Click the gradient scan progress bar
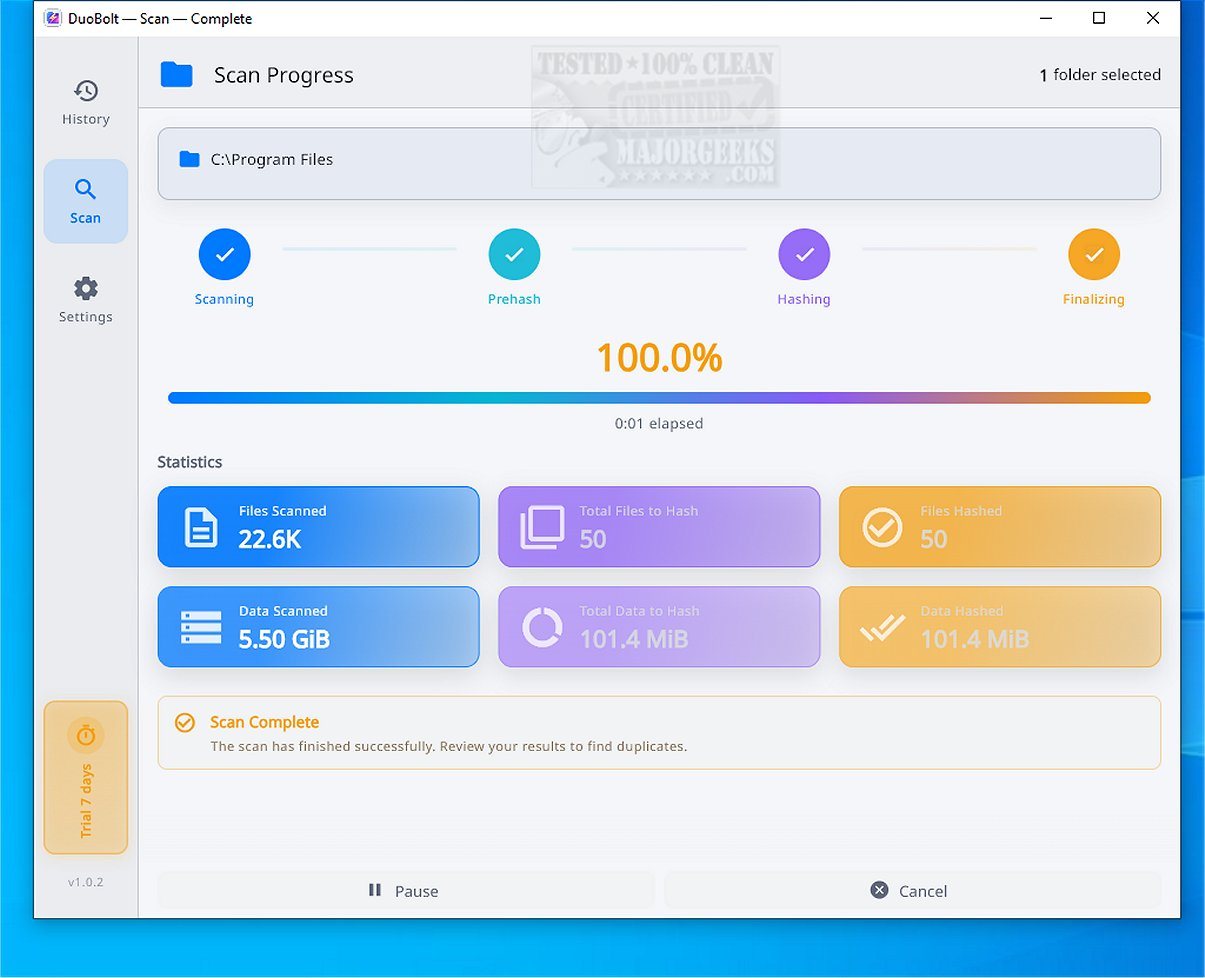 click(659, 398)
